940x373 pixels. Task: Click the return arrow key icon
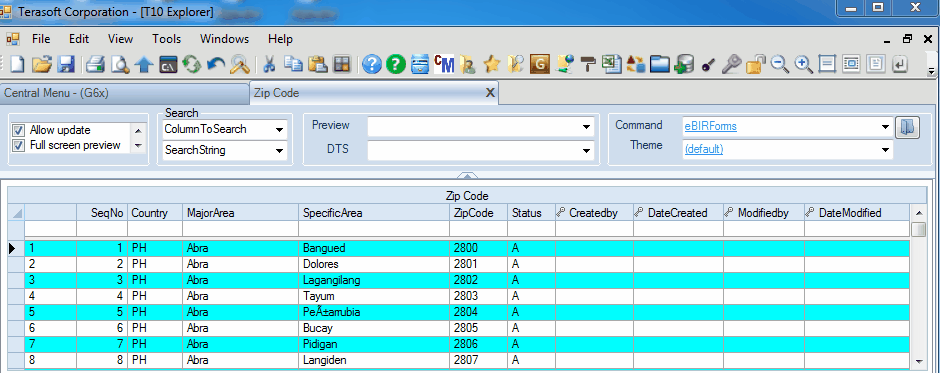(x=900, y=64)
